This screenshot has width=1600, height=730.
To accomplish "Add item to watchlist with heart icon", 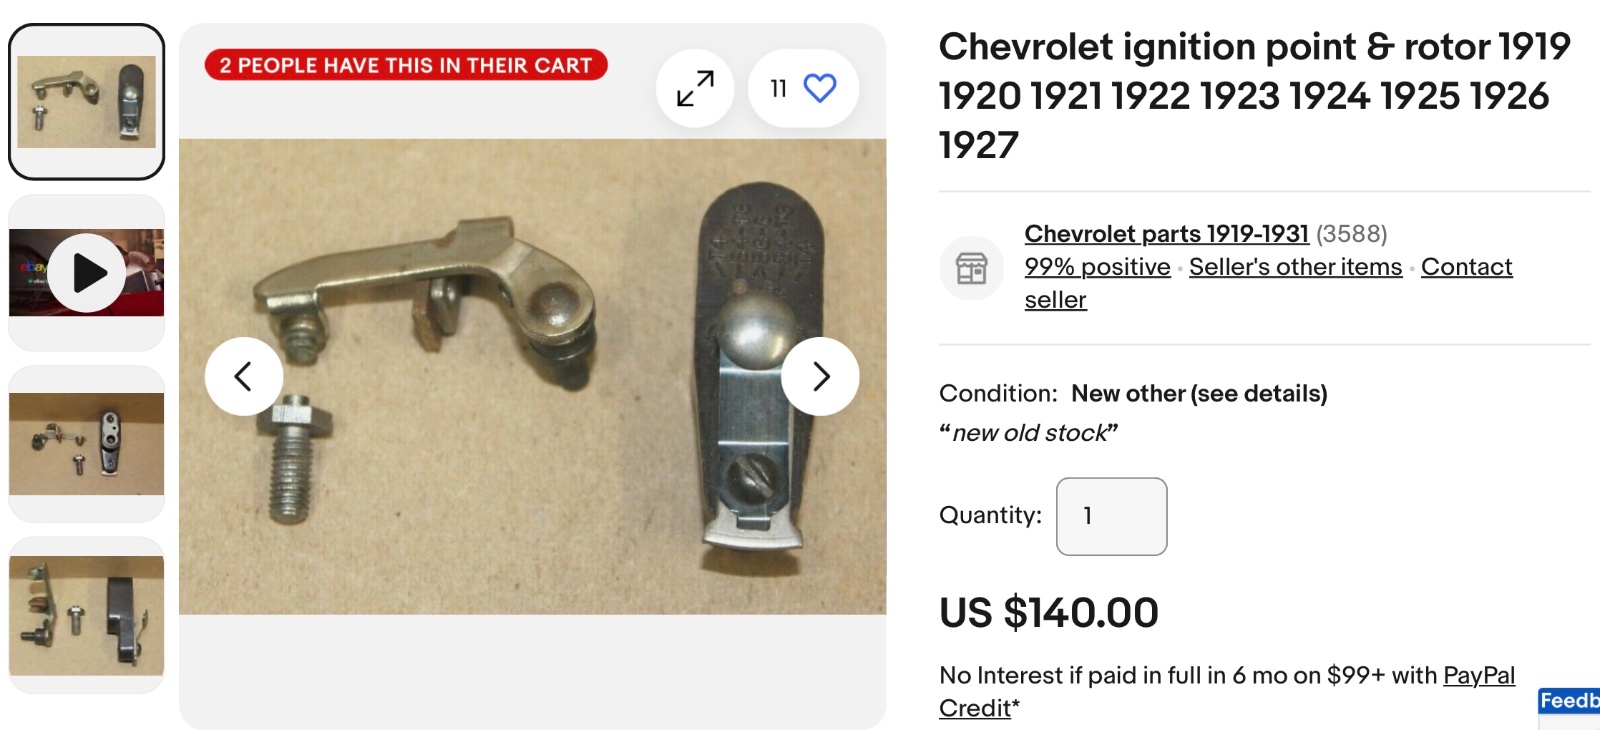I will [x=819, y=88].
